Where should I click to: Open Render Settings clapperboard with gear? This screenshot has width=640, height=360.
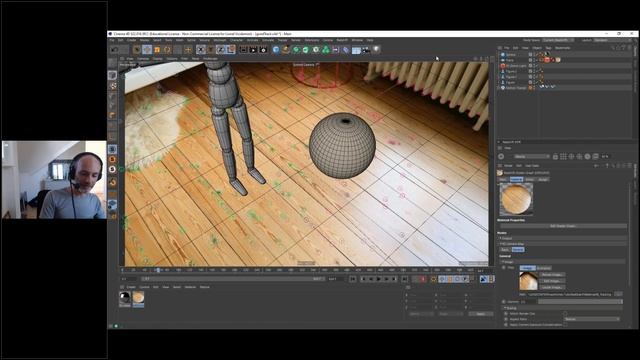(263, 50)
